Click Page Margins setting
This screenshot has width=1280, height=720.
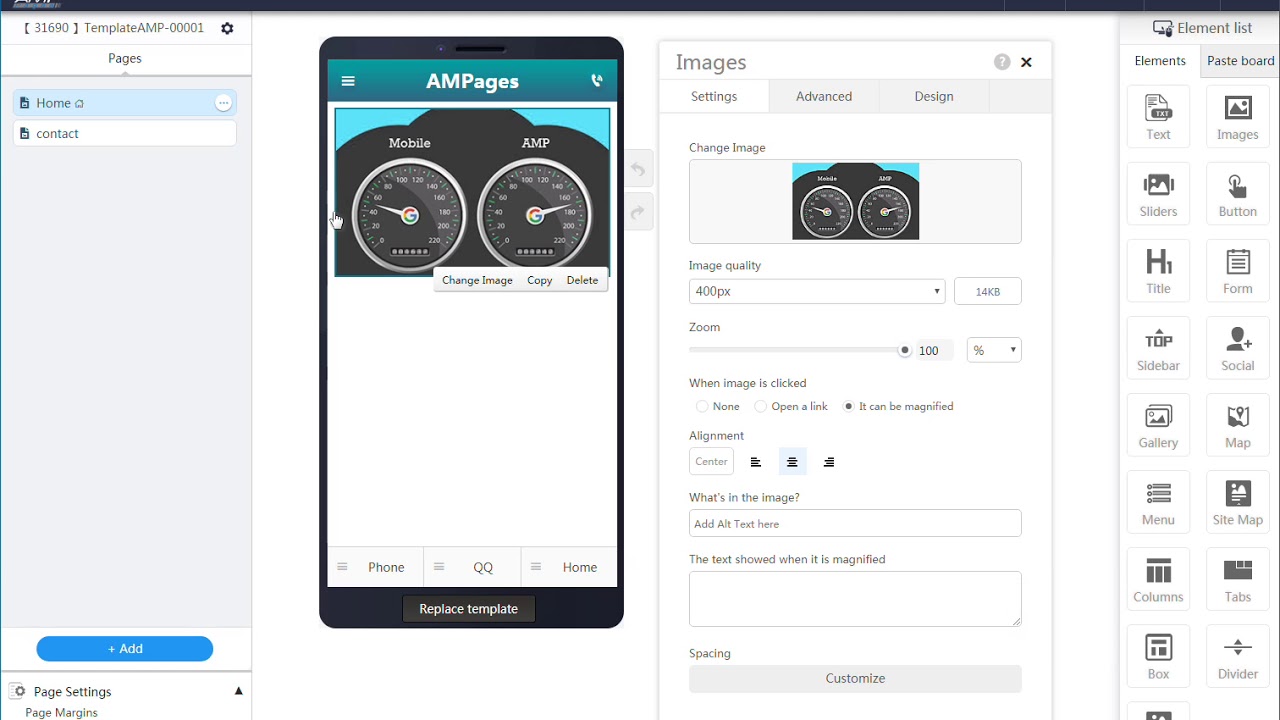(61, 713)
